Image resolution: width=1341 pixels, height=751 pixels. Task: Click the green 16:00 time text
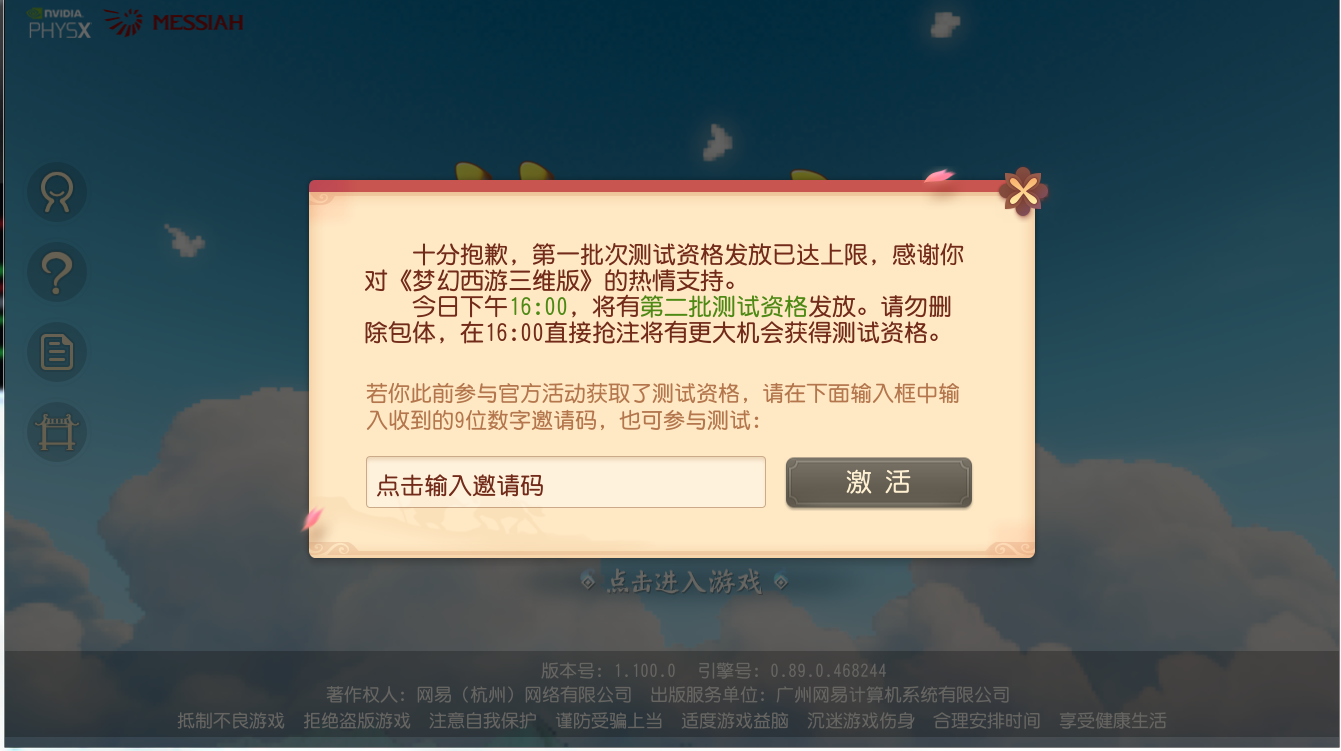[x=539, y=306]
